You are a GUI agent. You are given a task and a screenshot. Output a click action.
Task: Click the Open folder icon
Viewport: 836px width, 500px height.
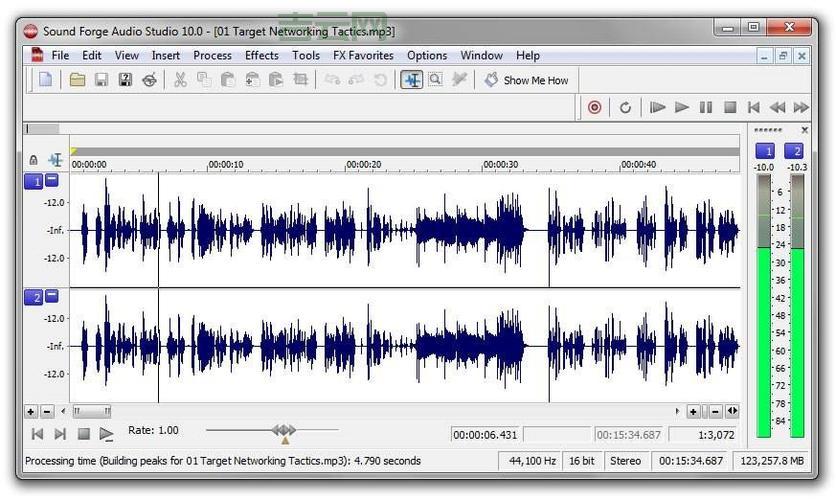click(x=77, y=80)
